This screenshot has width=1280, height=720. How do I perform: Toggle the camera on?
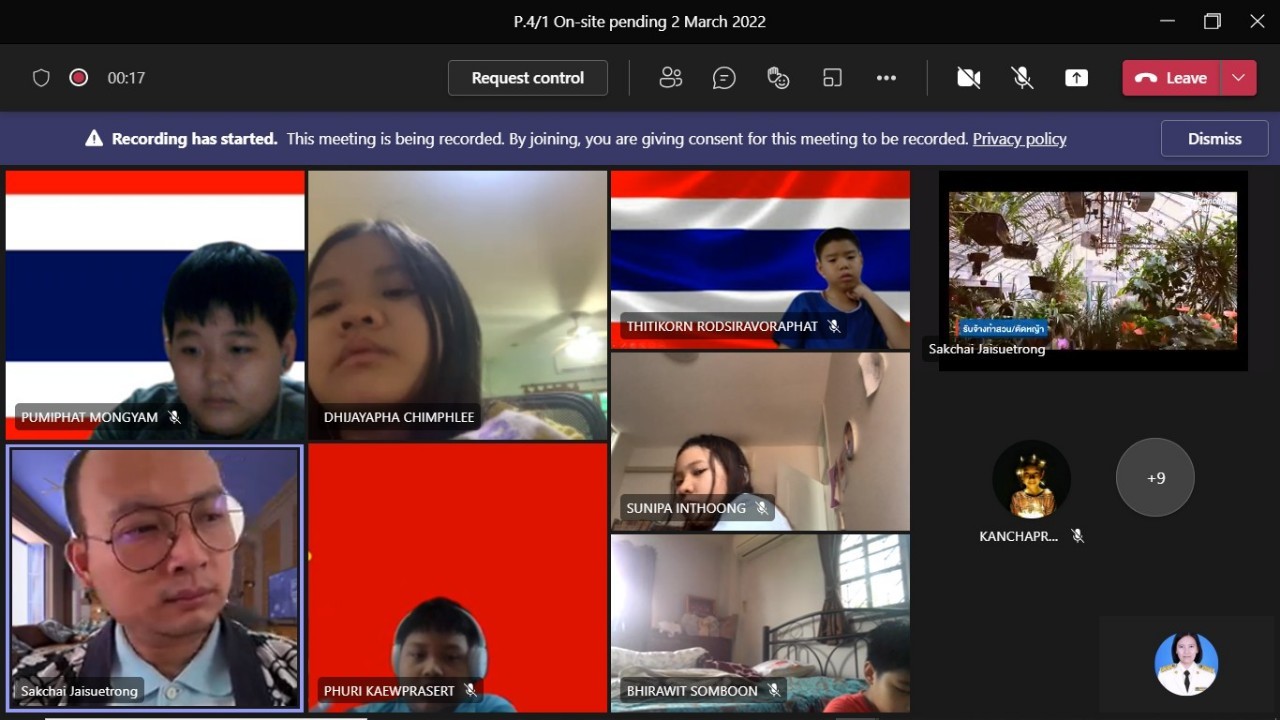pos(968,78)
